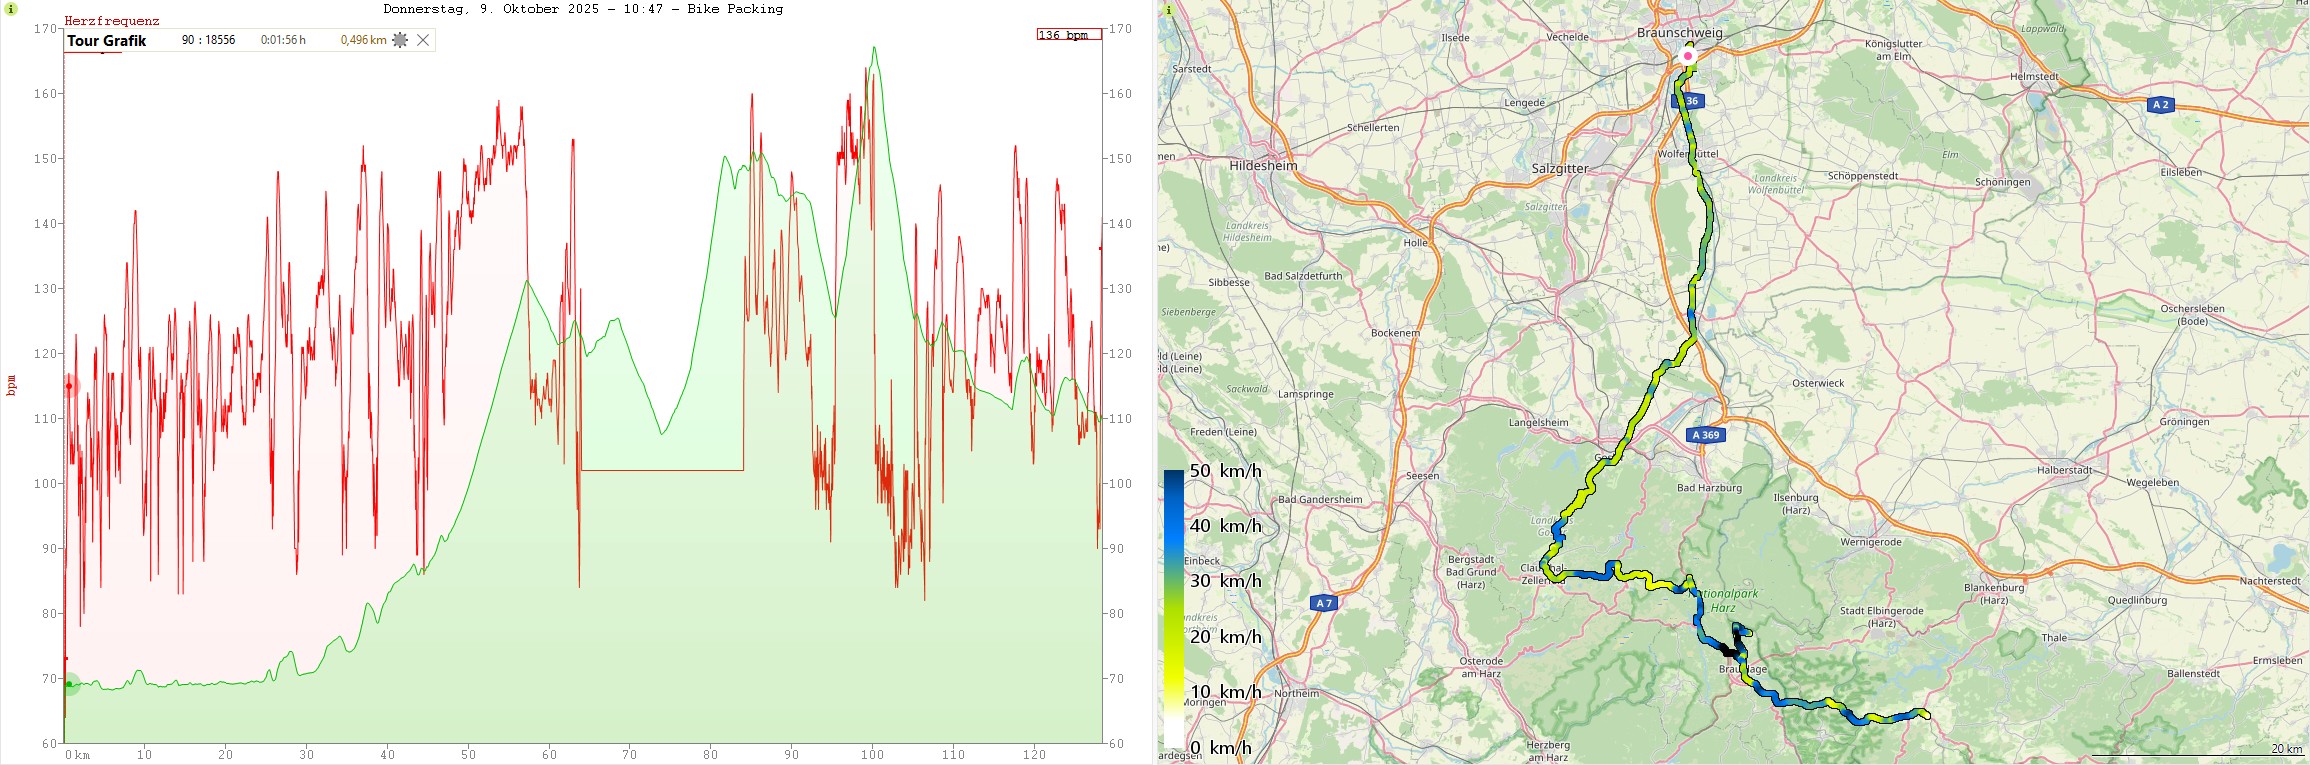This screenshot has width=2310, height=765.
Task: Click the Wernigerode label on the map
Action: (1871, 542)
